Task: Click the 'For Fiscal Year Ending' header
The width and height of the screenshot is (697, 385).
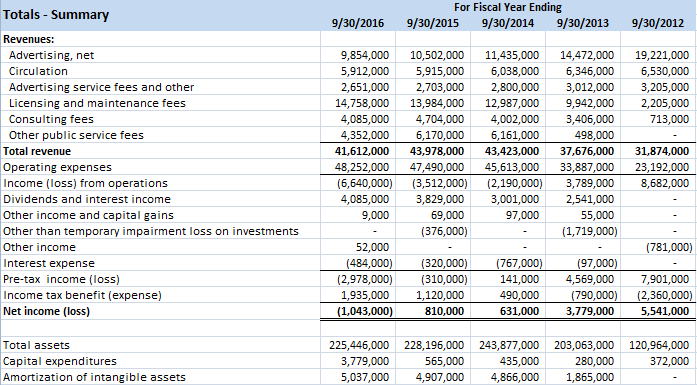Action: [508, 7]
